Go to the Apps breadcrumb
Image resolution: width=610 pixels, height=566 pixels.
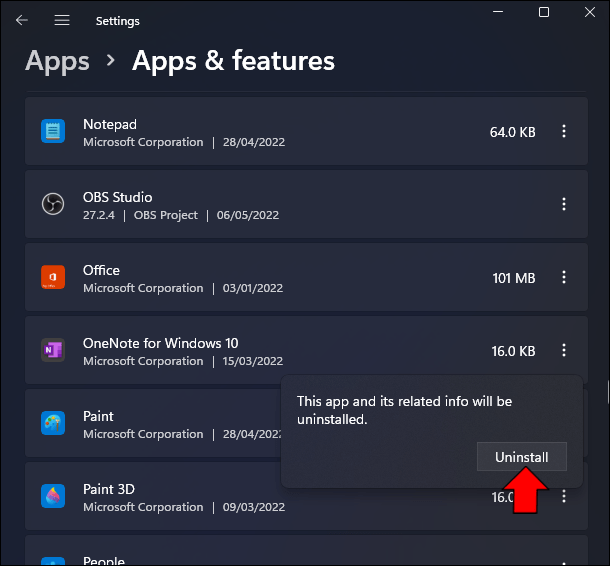click(57, 61)
